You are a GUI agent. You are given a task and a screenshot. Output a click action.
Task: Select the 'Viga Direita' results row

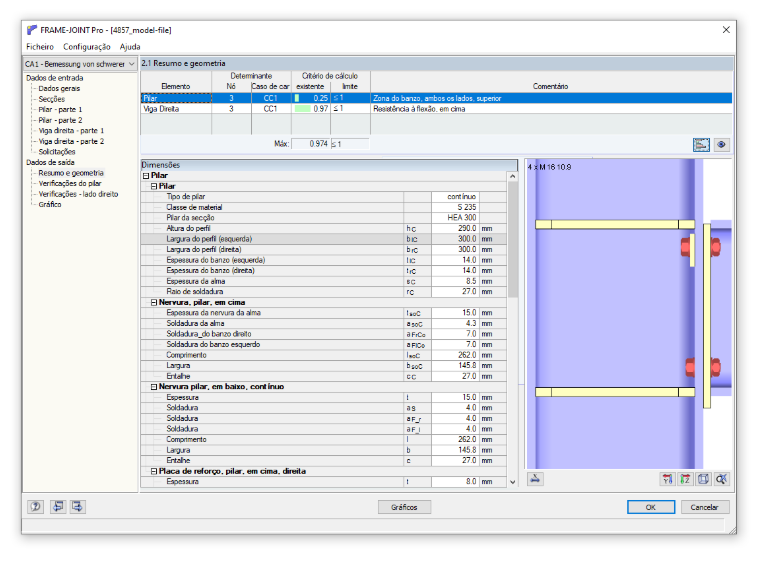pos(436,109)
